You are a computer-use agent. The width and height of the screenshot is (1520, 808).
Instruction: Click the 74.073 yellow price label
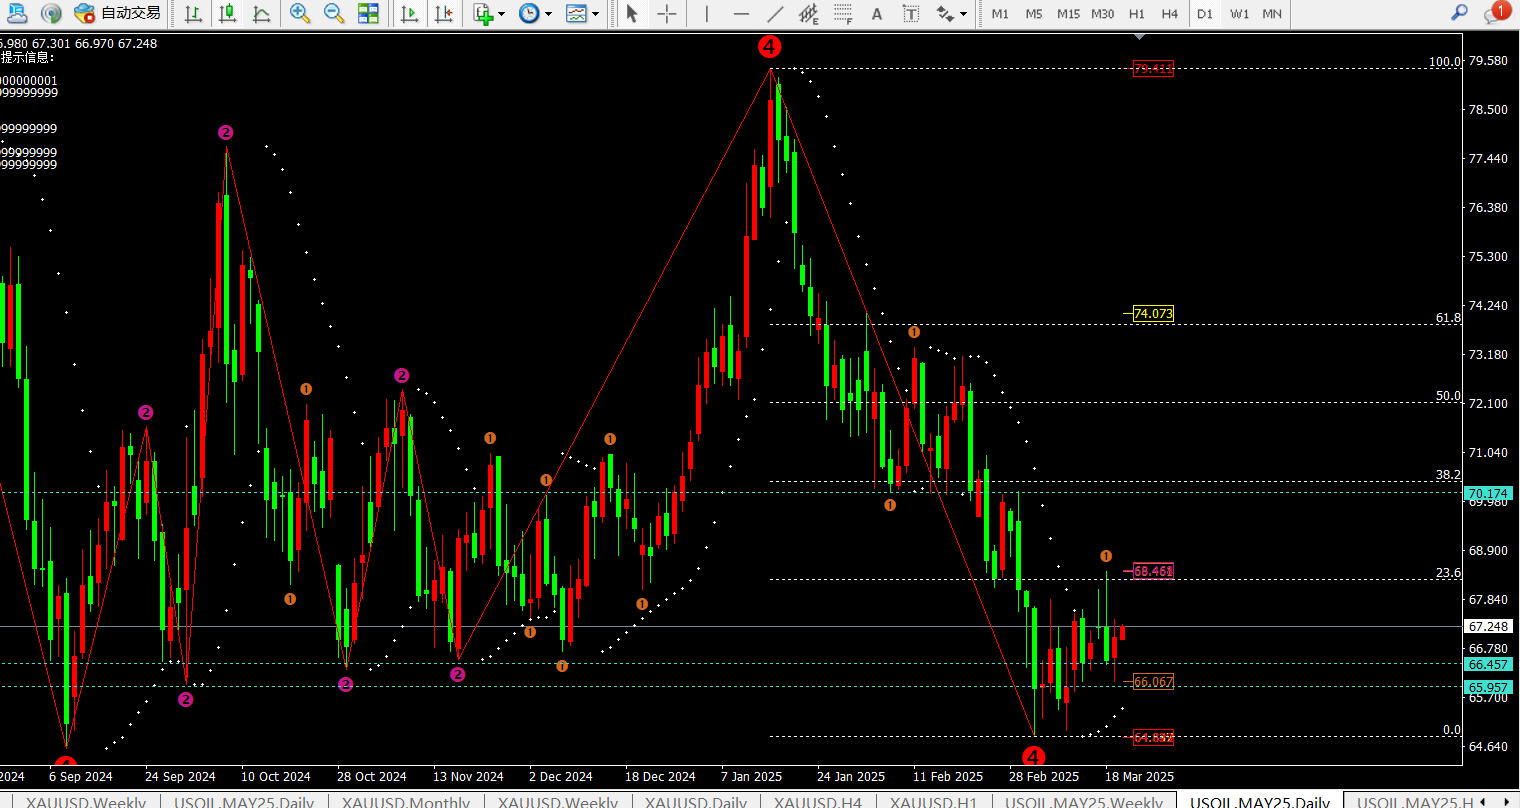[1153, 314]
